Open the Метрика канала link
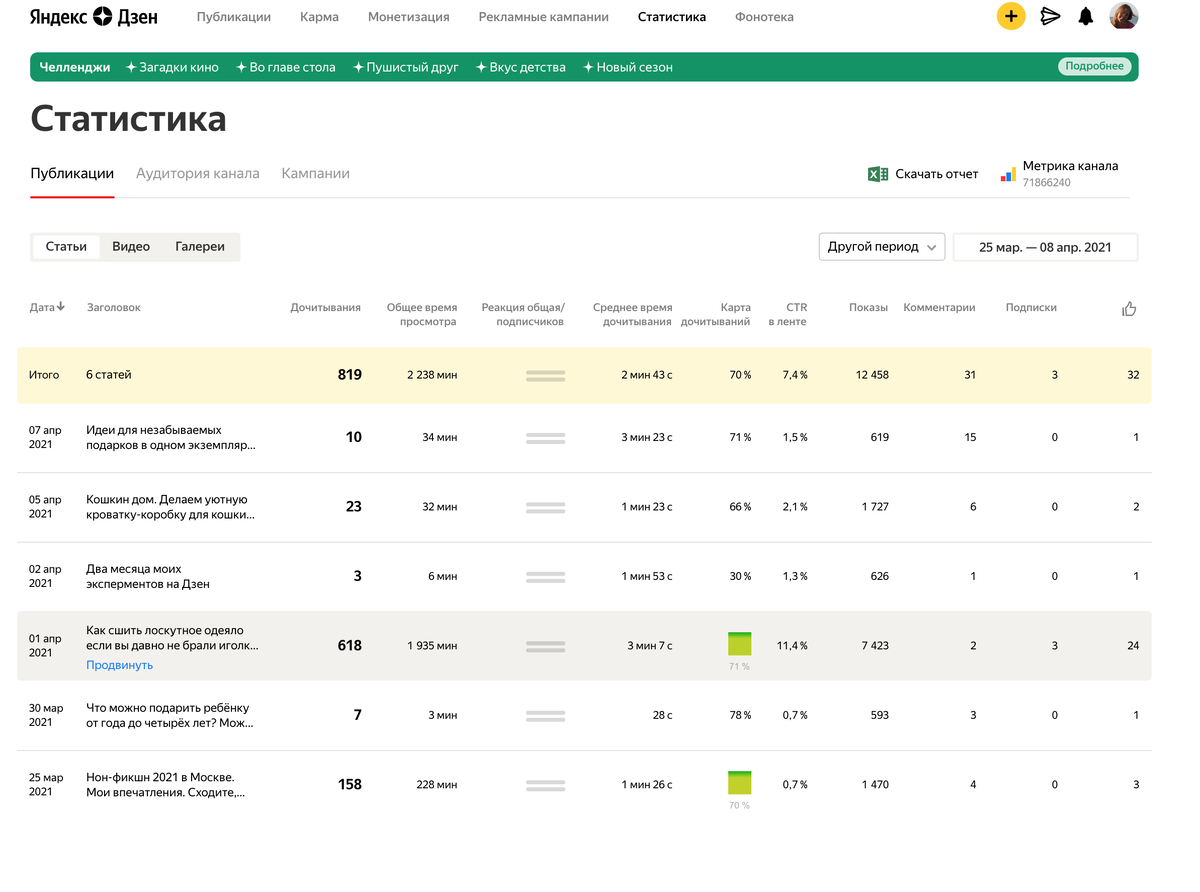 [1071, 167]
